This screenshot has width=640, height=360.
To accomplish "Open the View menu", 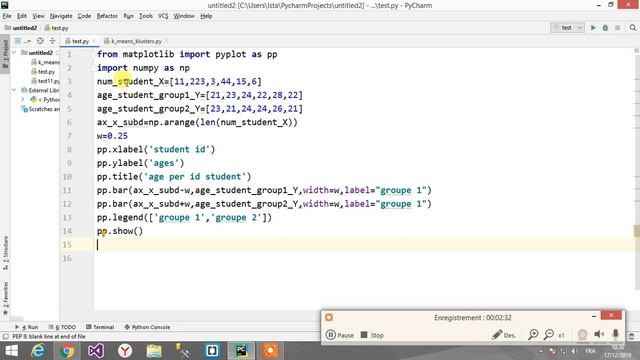I will [38, 16].
